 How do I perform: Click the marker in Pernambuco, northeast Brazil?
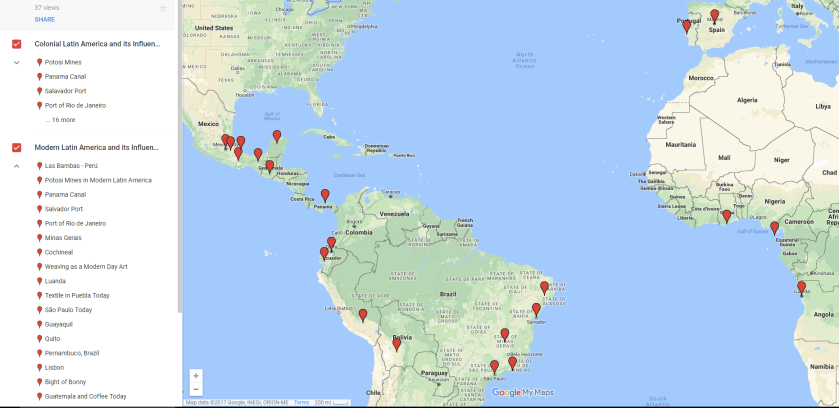544,288
